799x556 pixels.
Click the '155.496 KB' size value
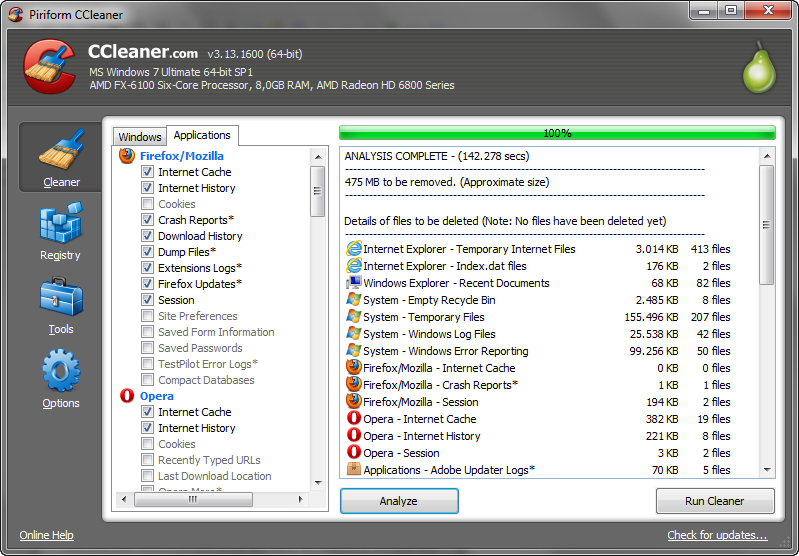pyautogui.click(x=651, y=317)
